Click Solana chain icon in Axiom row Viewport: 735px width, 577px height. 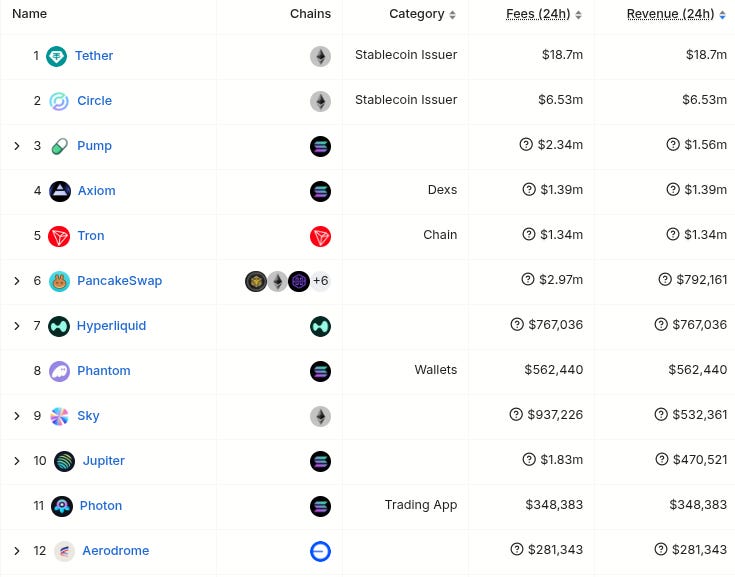click(320, 191)
